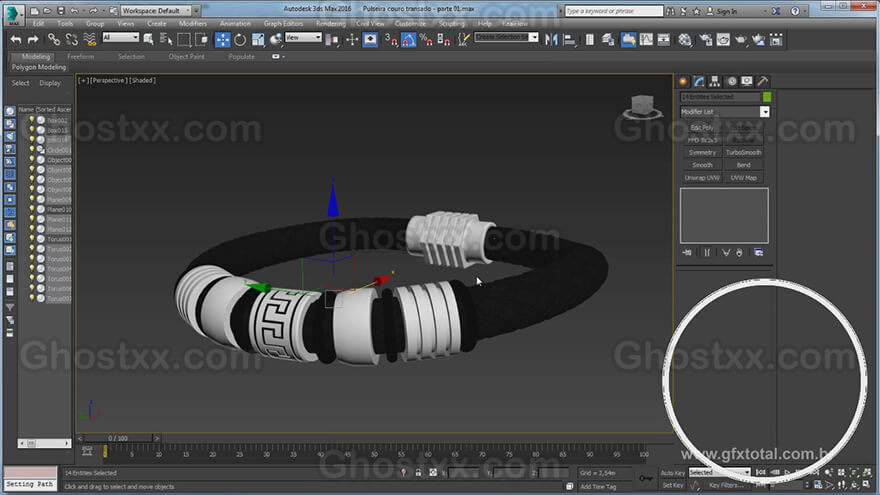Click the Mirror tool icon
The height and width of the screenshot is (495, 880).
551,39
